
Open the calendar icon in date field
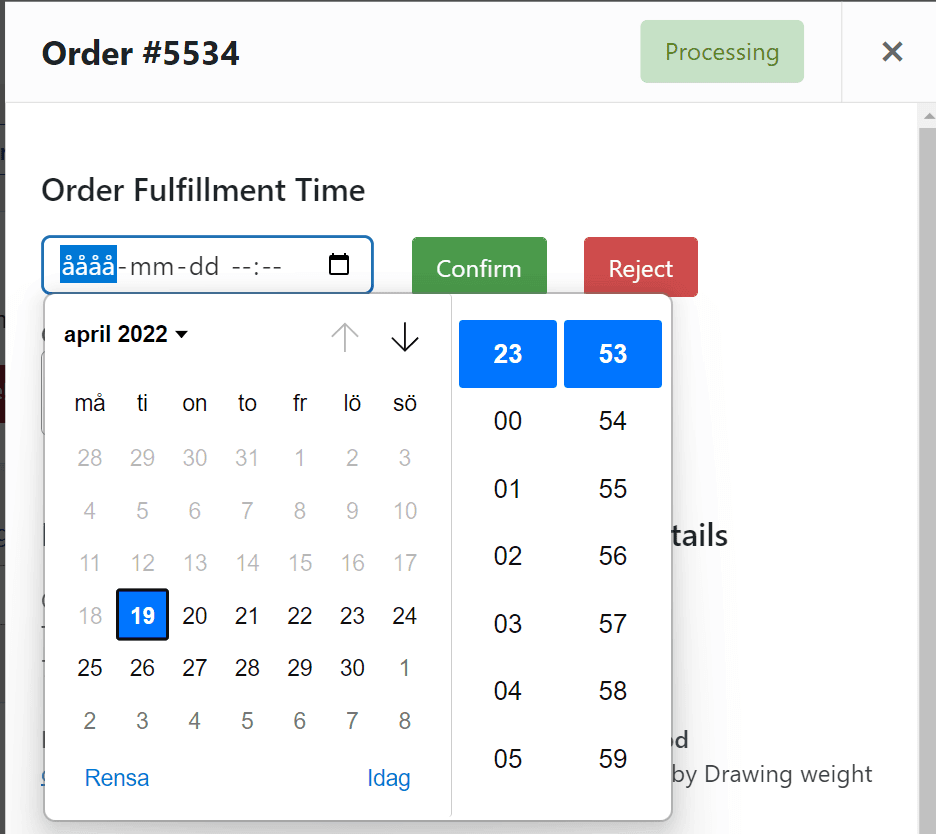(339, 264)
